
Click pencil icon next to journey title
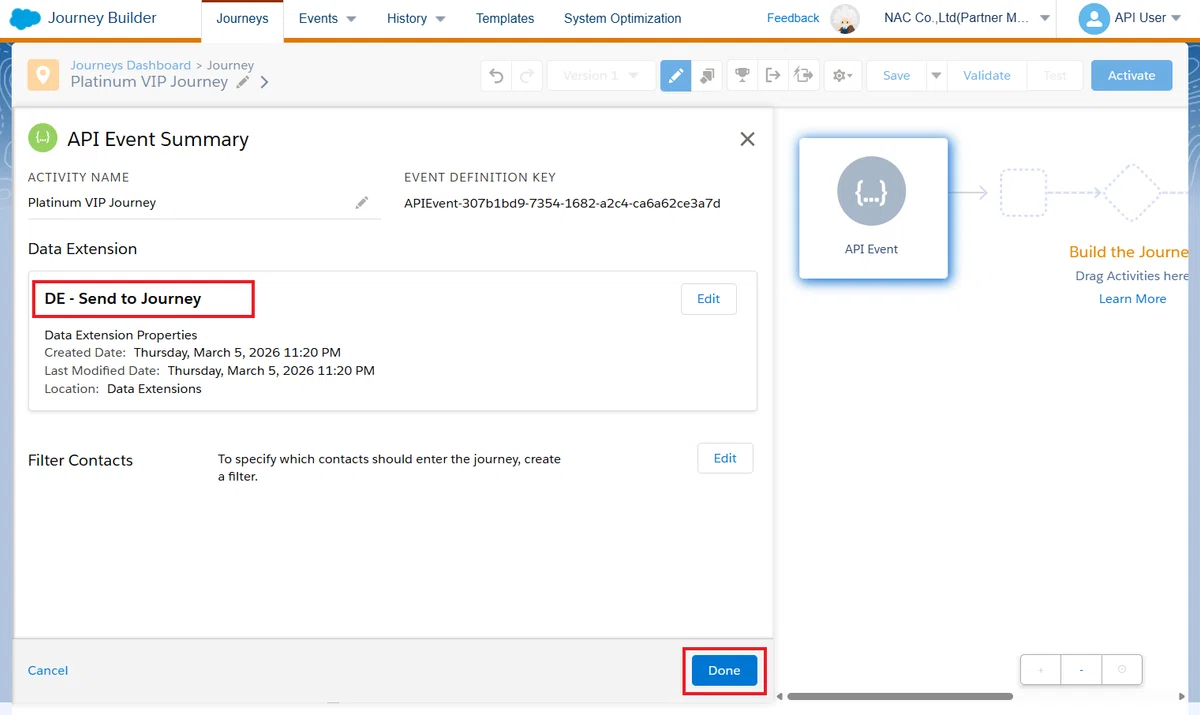point(243,83)
